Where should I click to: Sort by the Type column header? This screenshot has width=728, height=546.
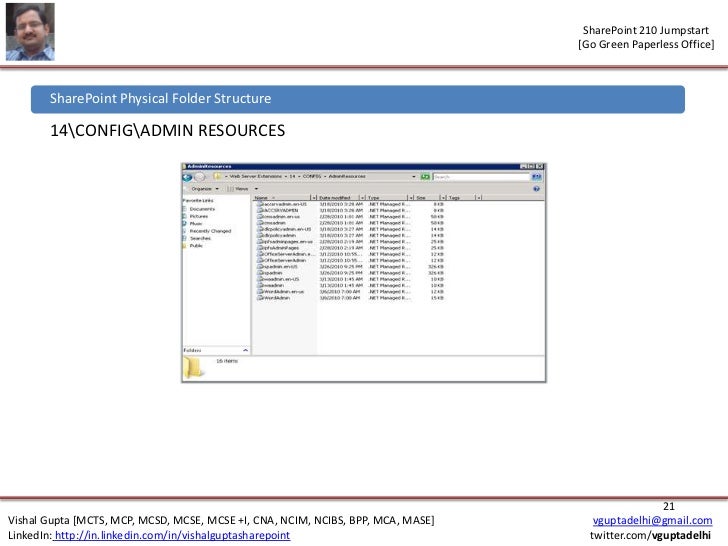[x=387, y=198]
